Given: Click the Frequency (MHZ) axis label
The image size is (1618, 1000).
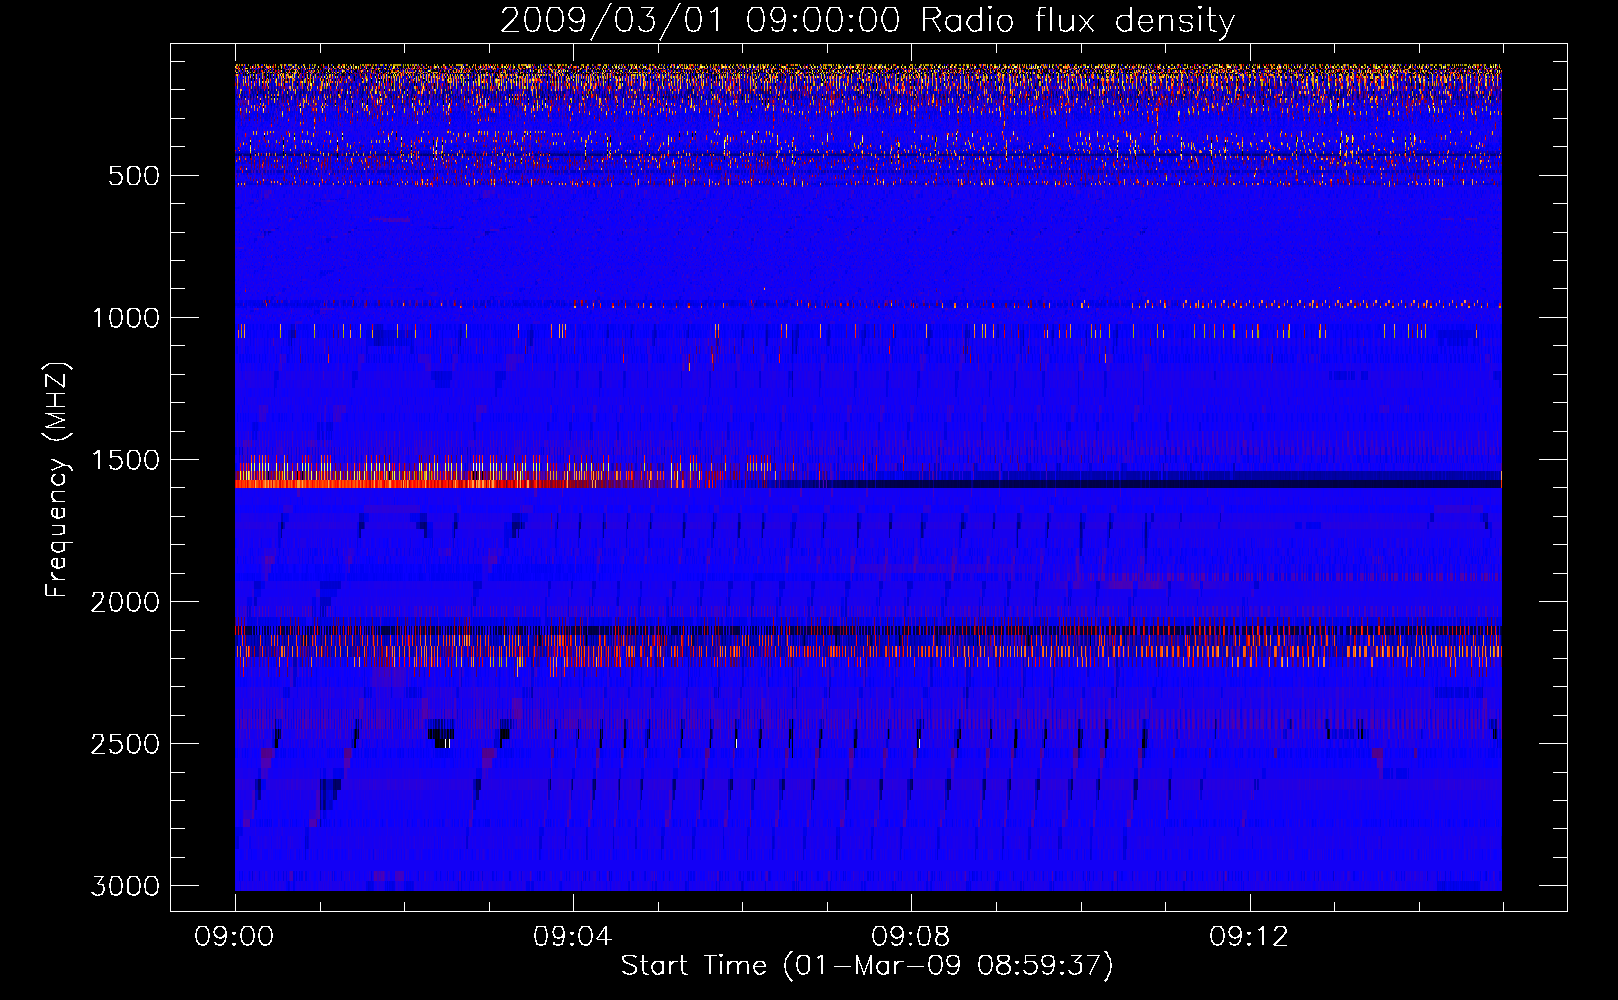Looking at the screenshot, I should pos(57,480).
